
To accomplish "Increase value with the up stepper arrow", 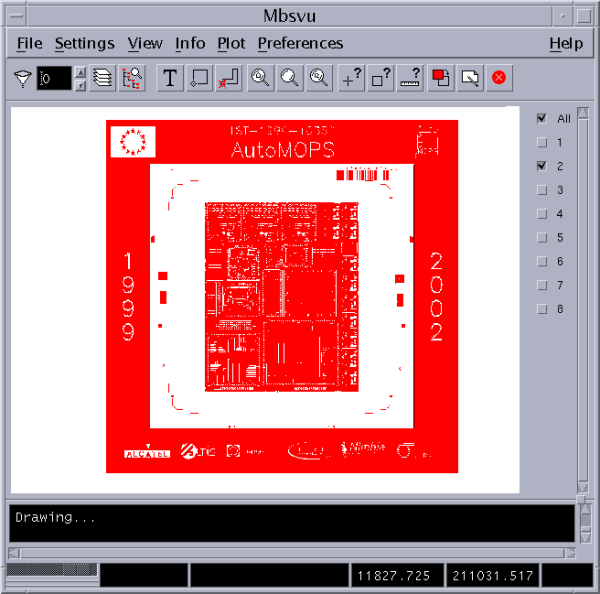I will pyautogui.click(x=80, y=72).
